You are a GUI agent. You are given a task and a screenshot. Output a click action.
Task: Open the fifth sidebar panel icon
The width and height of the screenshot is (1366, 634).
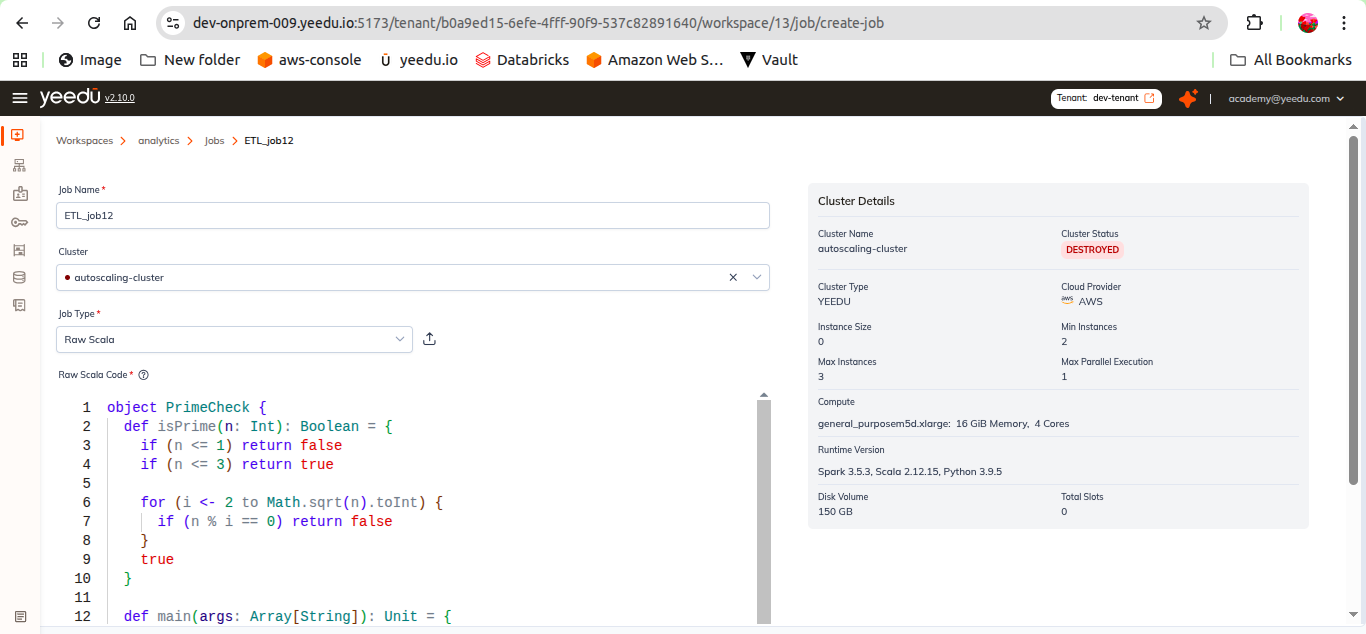click(x=19, y=249)
